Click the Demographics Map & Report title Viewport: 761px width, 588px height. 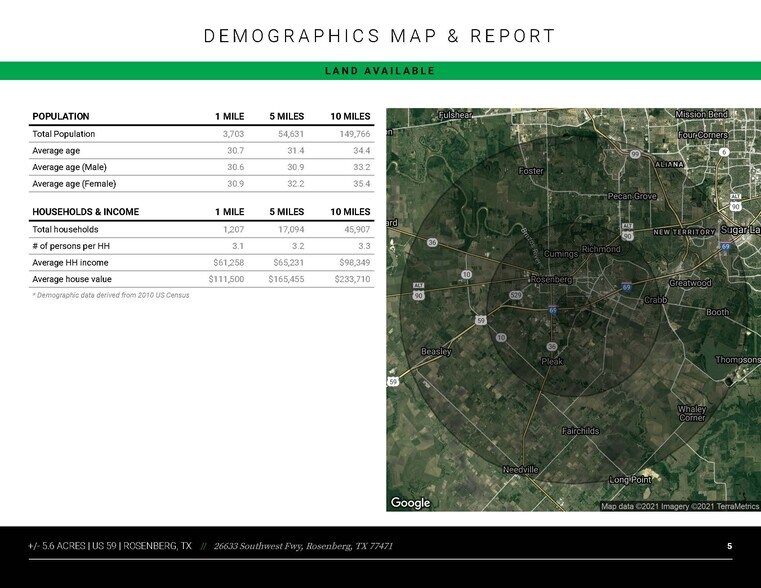point(379,36)
